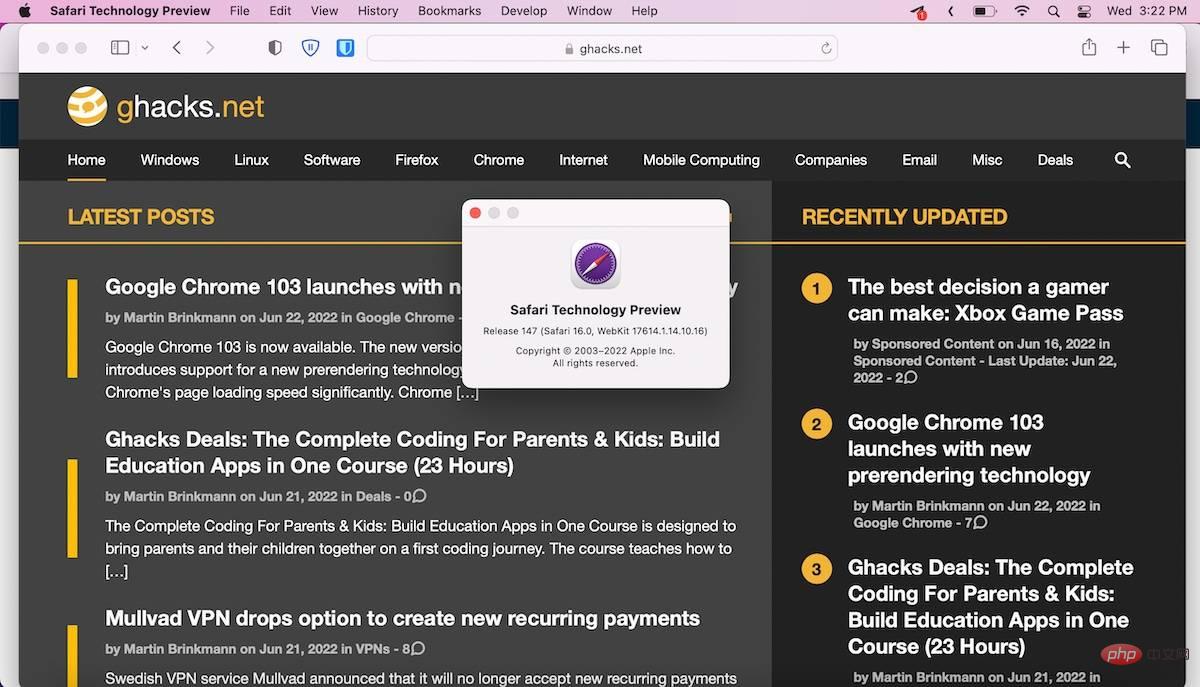
Task: Switch to the Firefox category tab
Action: coord(416,160)
